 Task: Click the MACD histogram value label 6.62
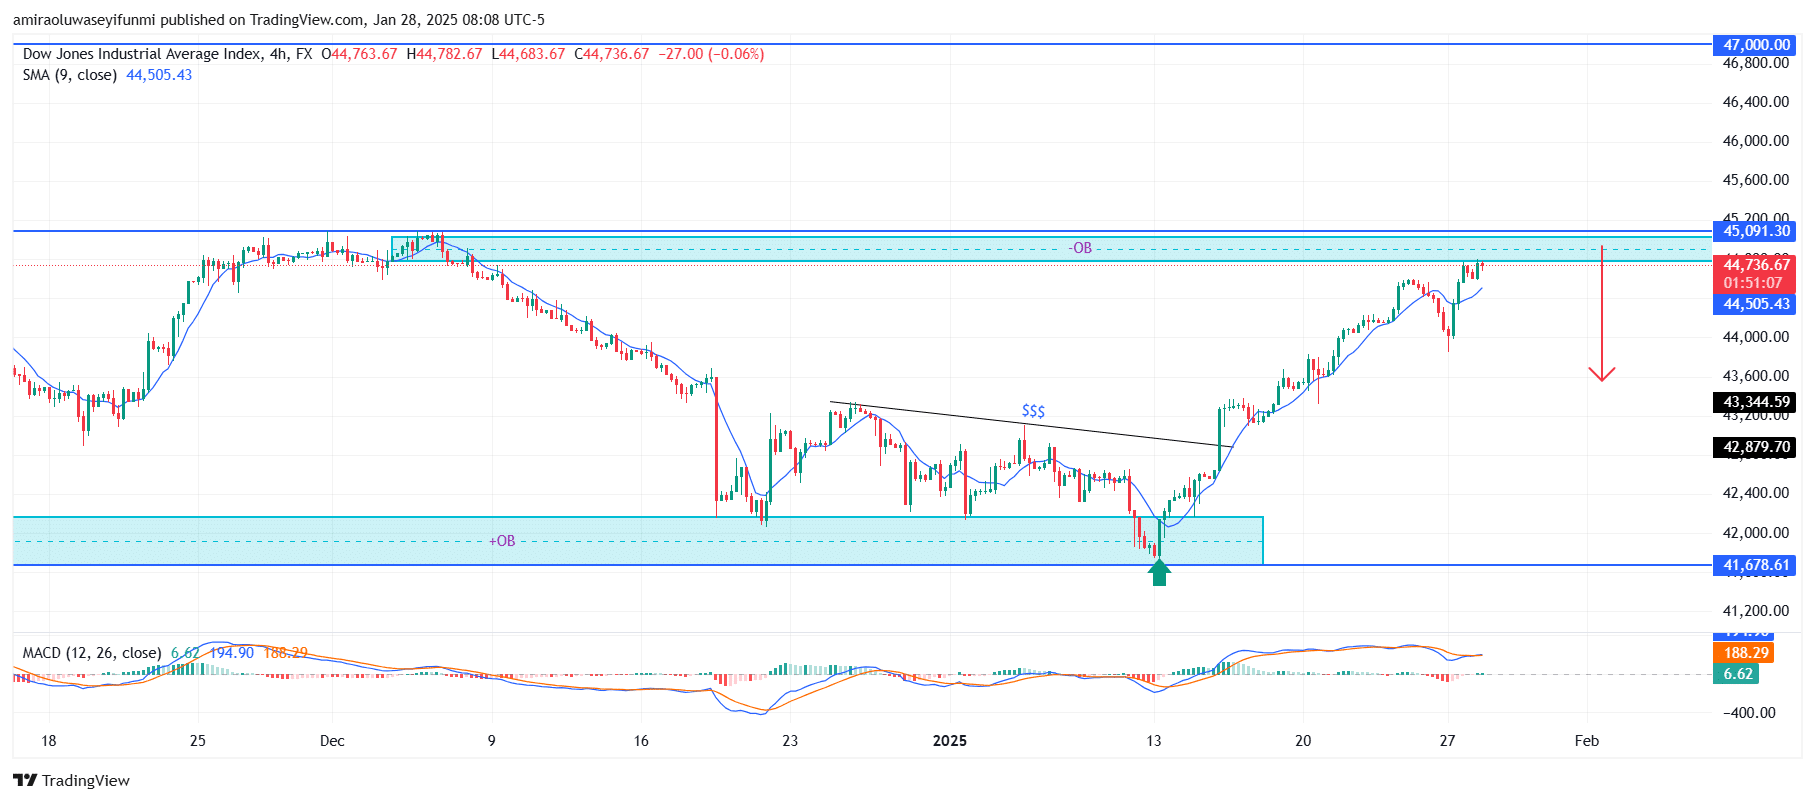click(x=1737, y=674)
